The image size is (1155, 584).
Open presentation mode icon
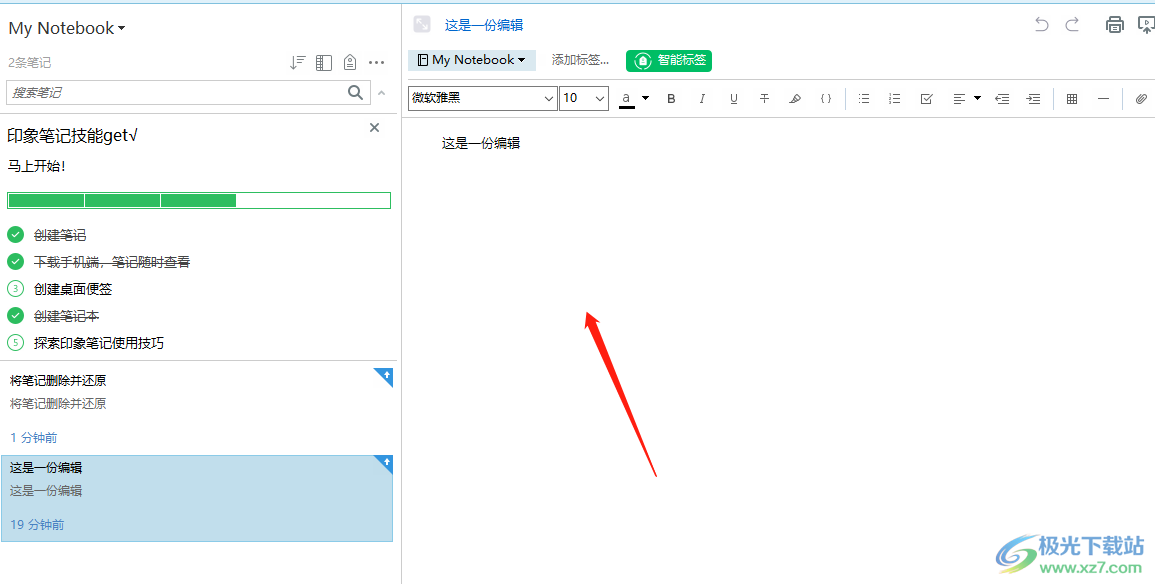(1146, 25)
